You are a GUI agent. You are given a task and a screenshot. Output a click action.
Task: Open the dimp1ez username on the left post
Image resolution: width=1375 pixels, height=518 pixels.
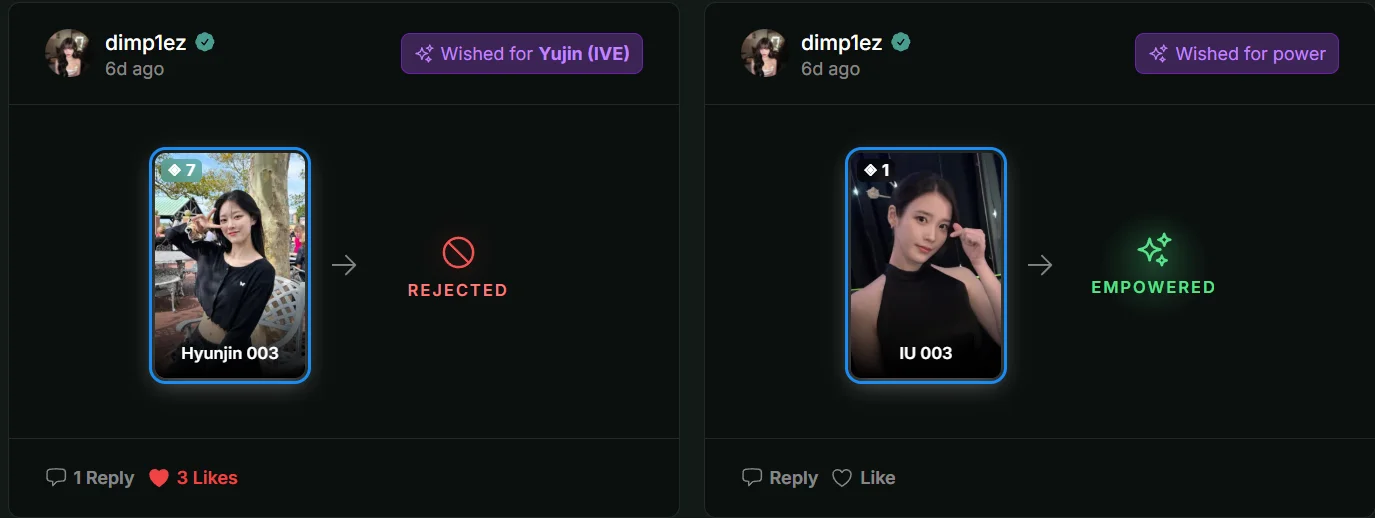[146, 42]
